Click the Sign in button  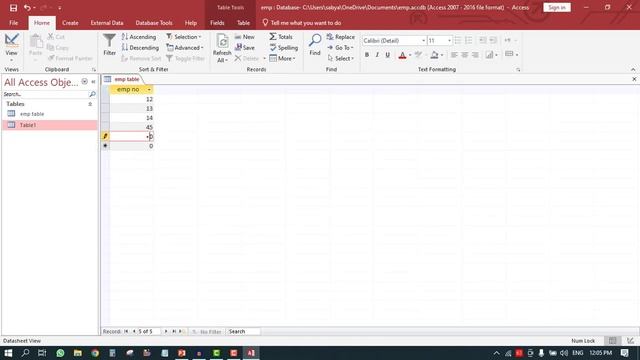coord(557,7)
